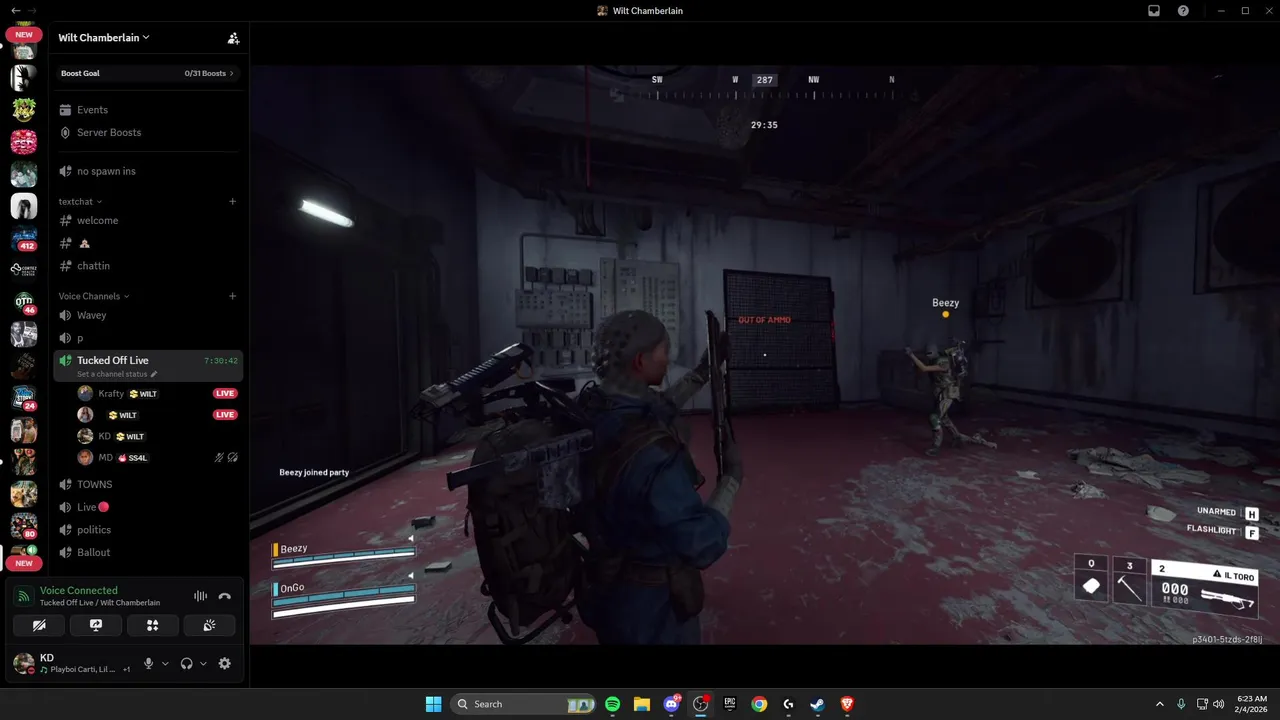This screenshot has width=1280, height=720.
Task: Mute microphone in user panel
Action: tap(148, 663)
